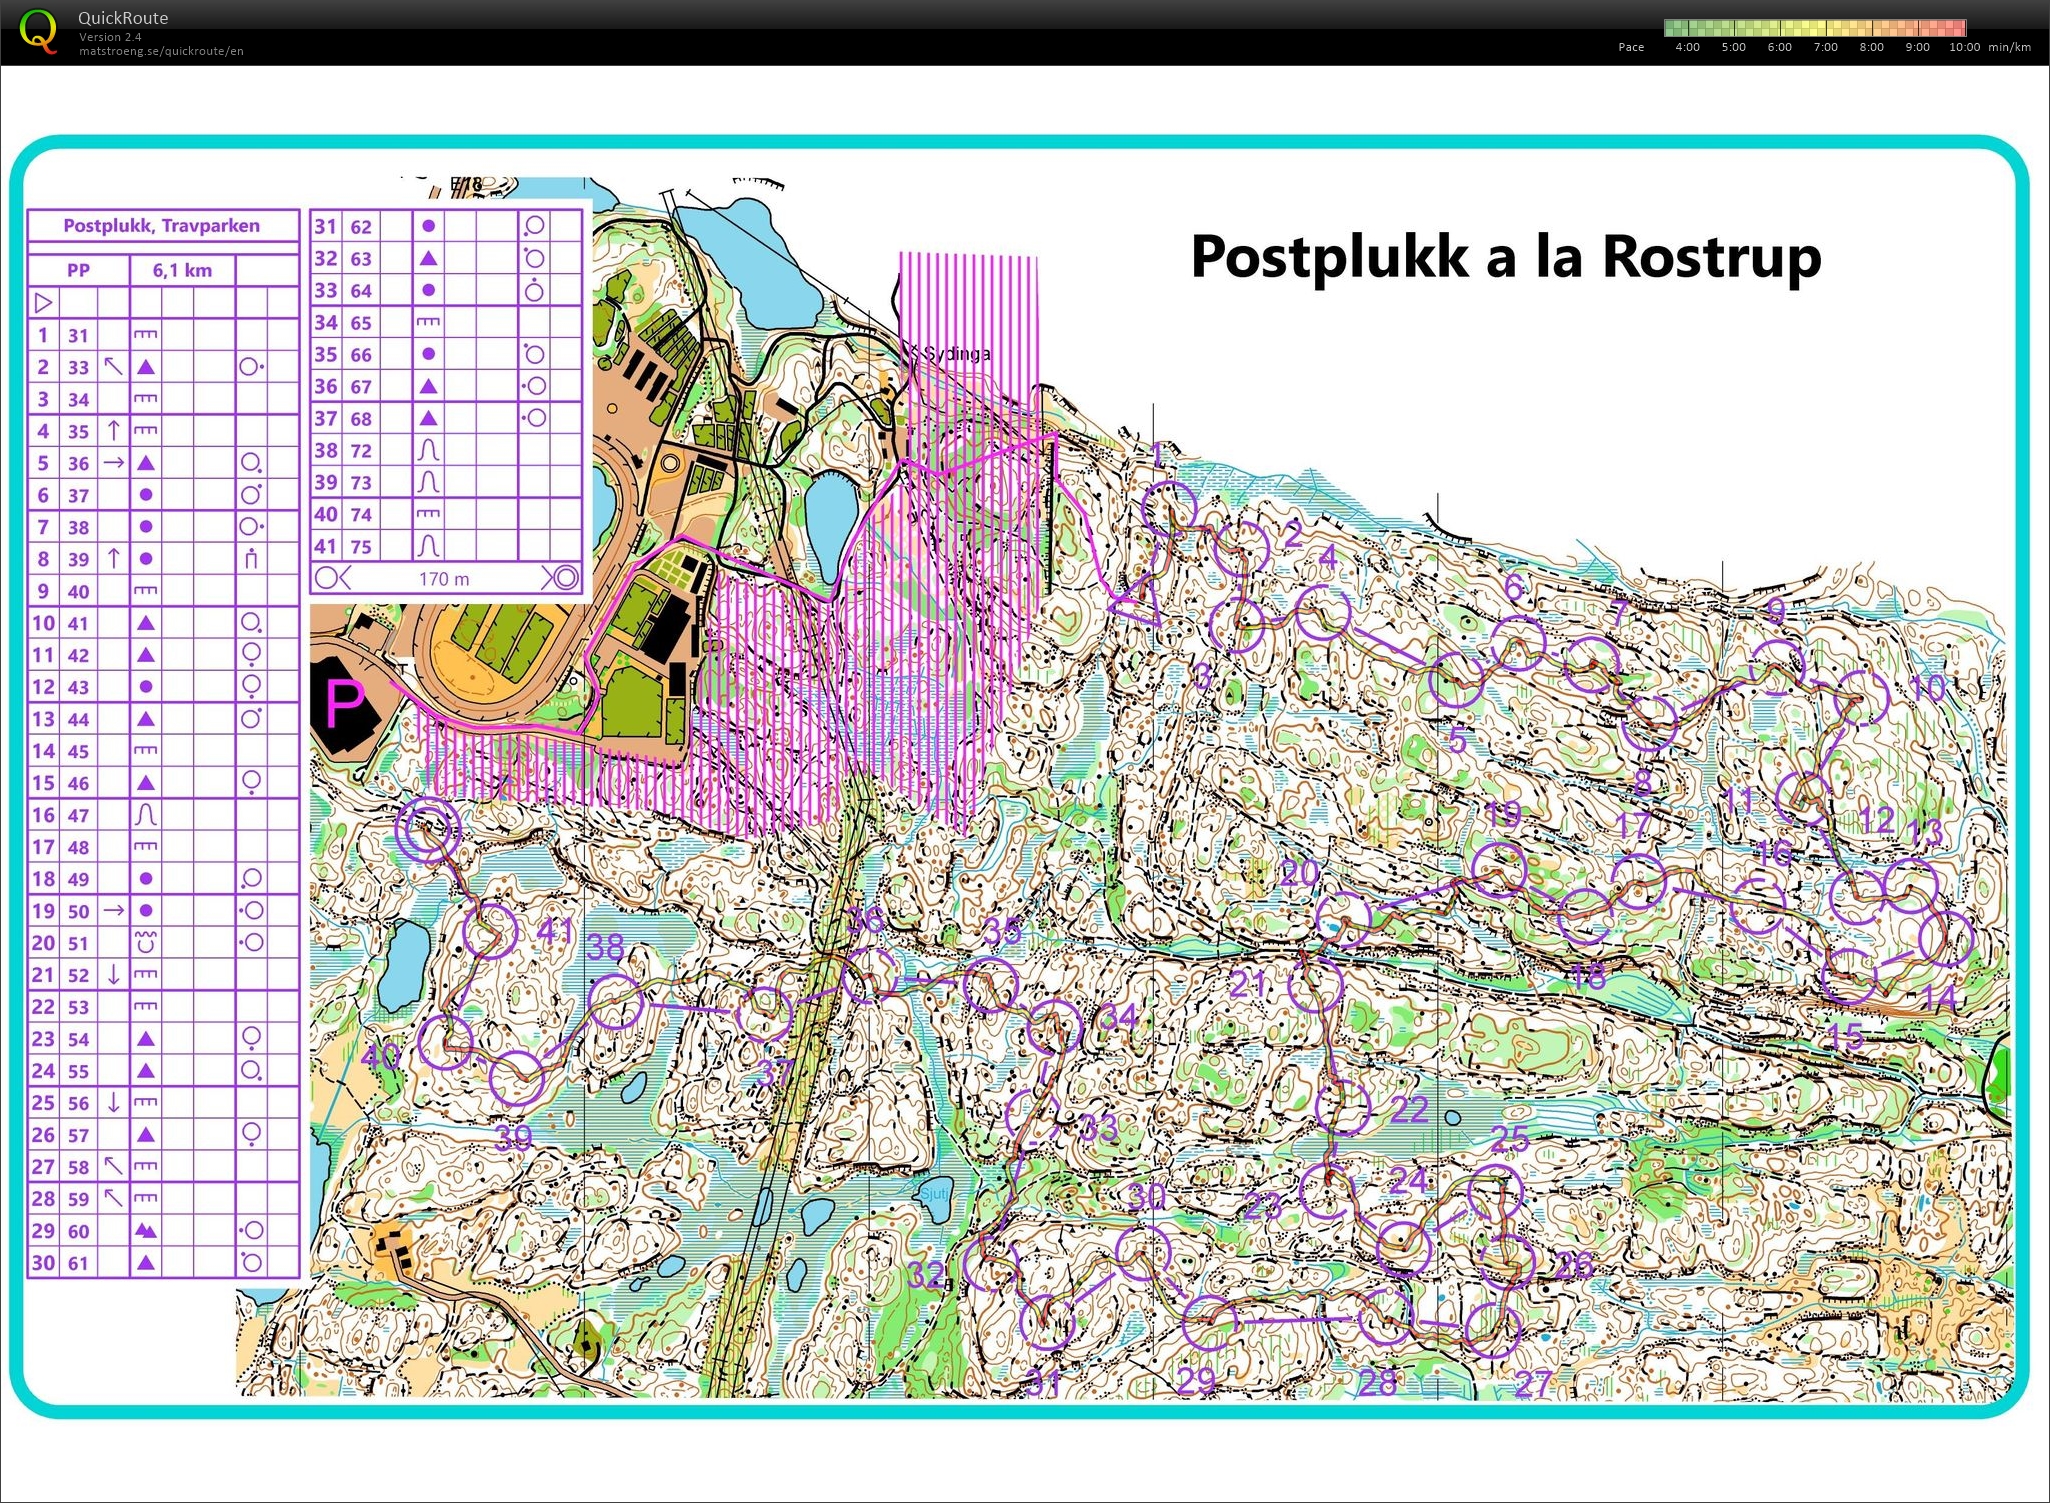Viewport: 2050px width, 1503px height.
Task: Click the start triangle in control description table
Action: pyautogui.click(x=43, y=302)
